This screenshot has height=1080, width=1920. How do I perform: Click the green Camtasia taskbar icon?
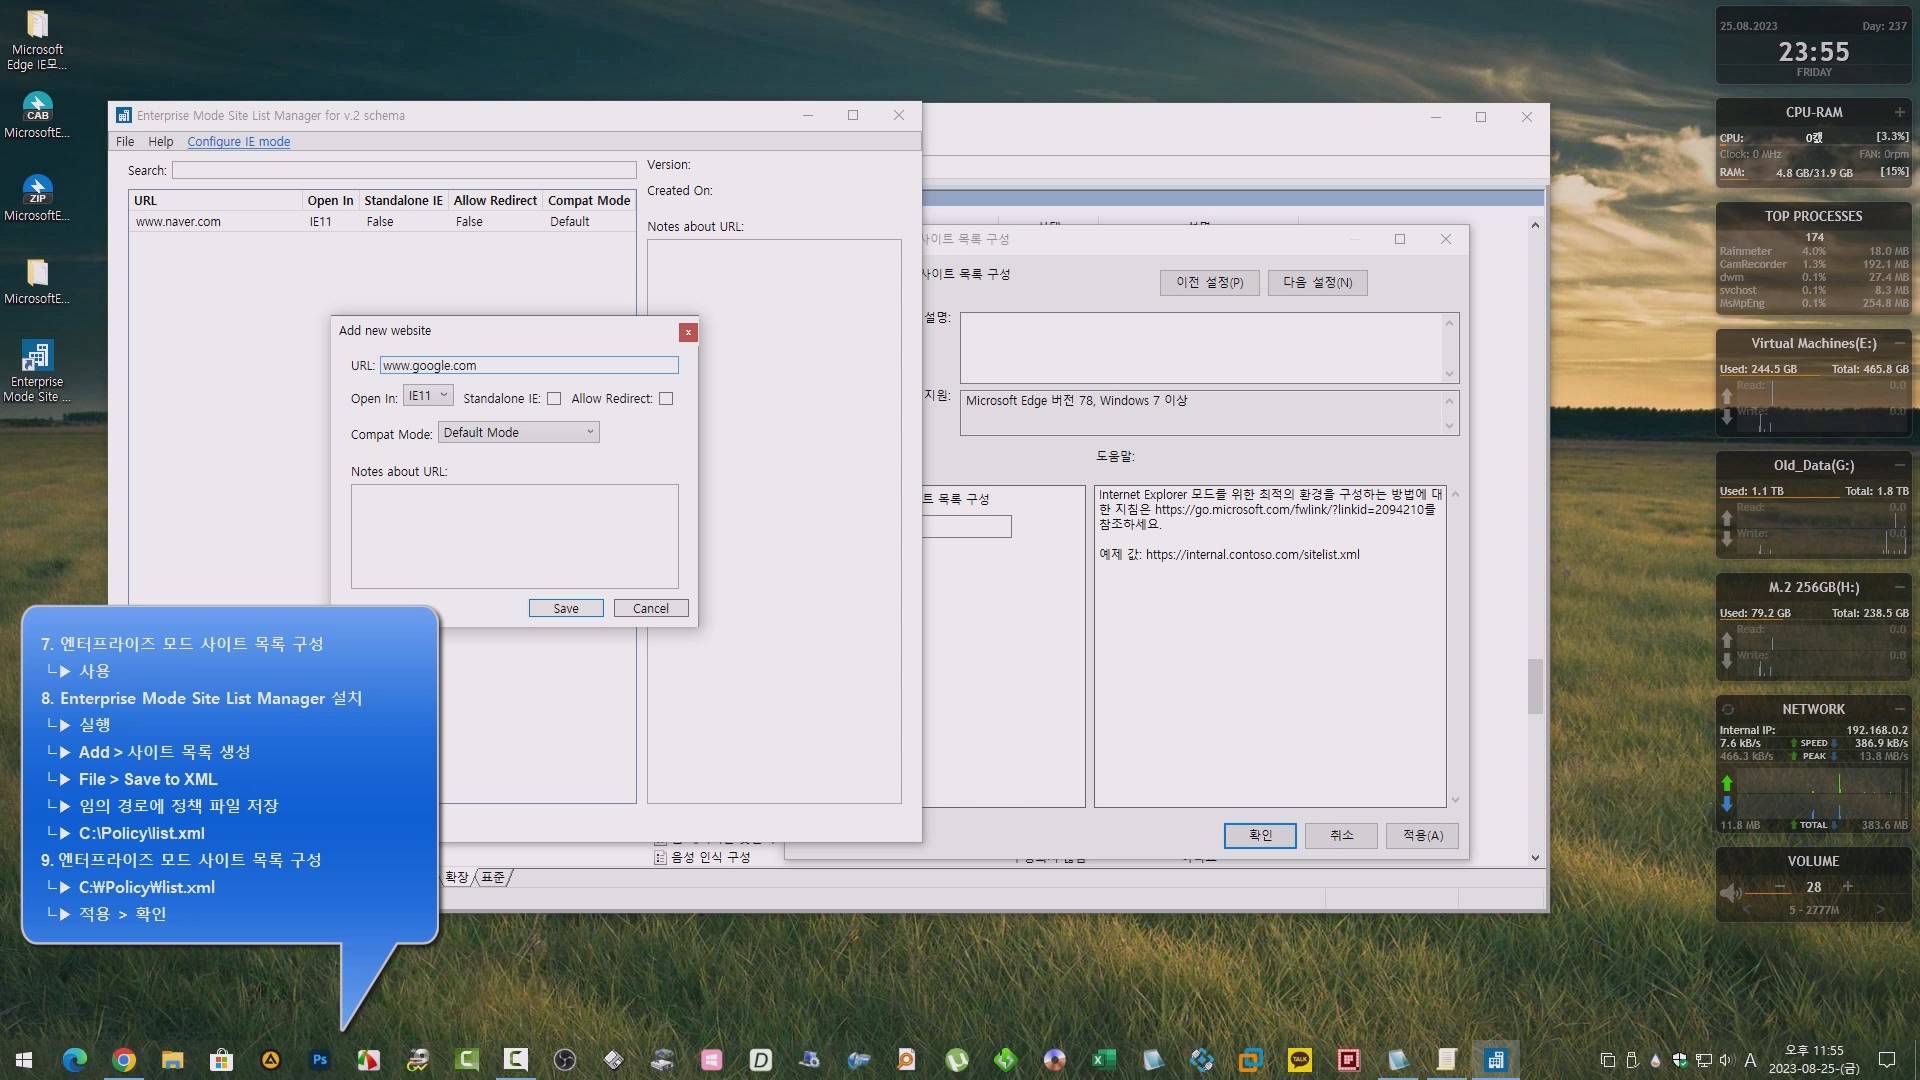[x=467, y=1059]
